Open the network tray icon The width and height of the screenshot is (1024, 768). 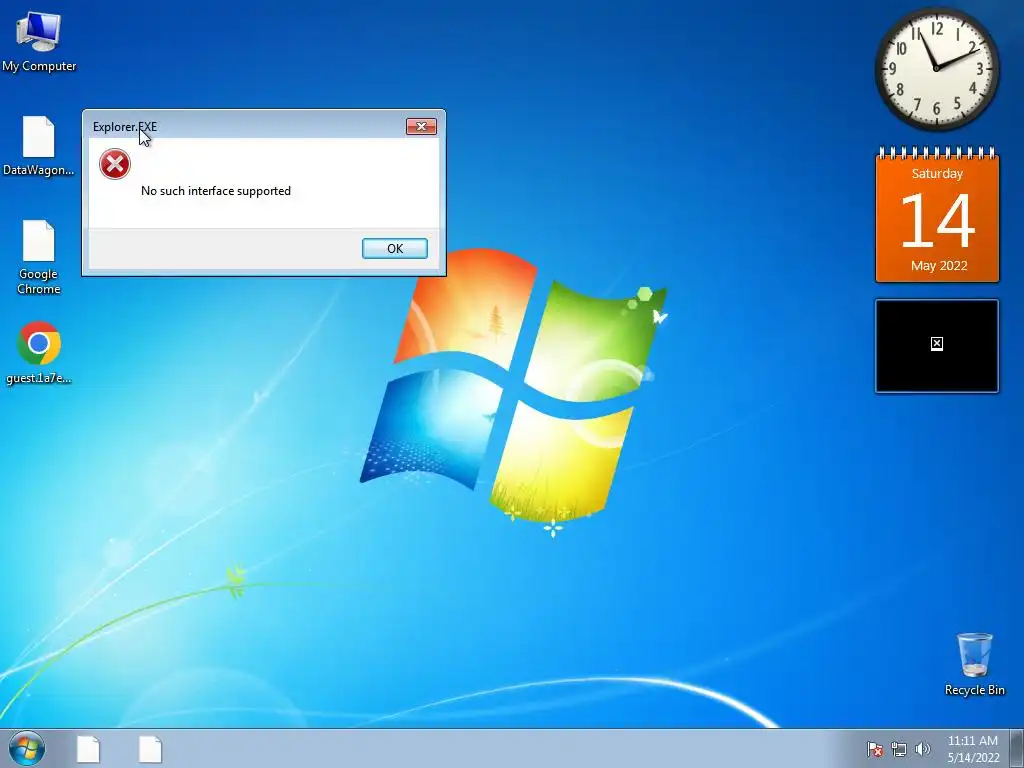(899, 749)
